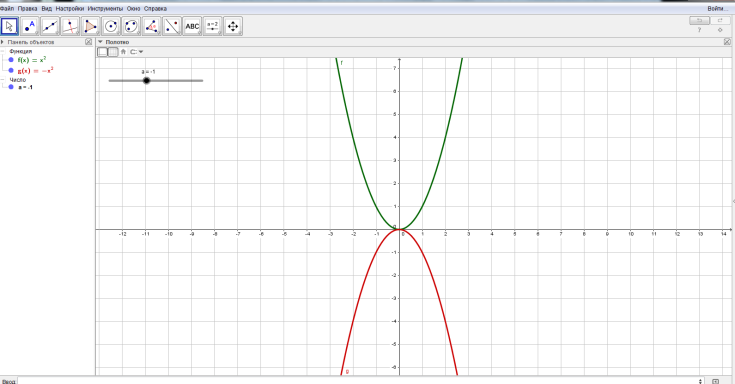Toggle visibility dot for number a = -1
Viewport: 735px width, 384px height.
click(11, 87)
